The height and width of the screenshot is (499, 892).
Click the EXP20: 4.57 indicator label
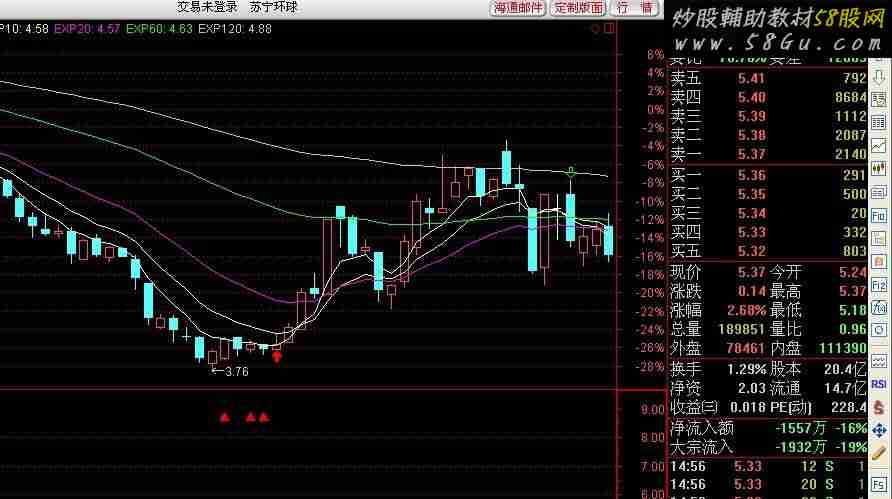point(87,28)
